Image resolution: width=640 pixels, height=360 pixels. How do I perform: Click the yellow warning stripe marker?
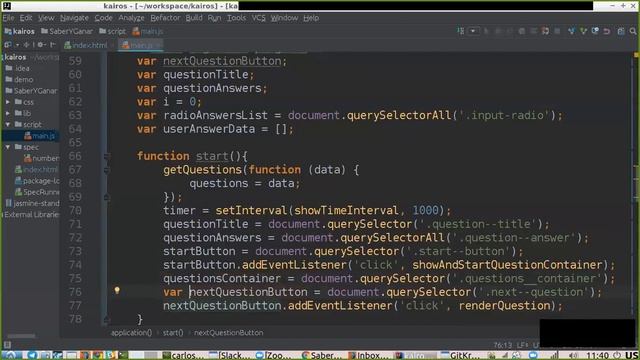point(636,55)
